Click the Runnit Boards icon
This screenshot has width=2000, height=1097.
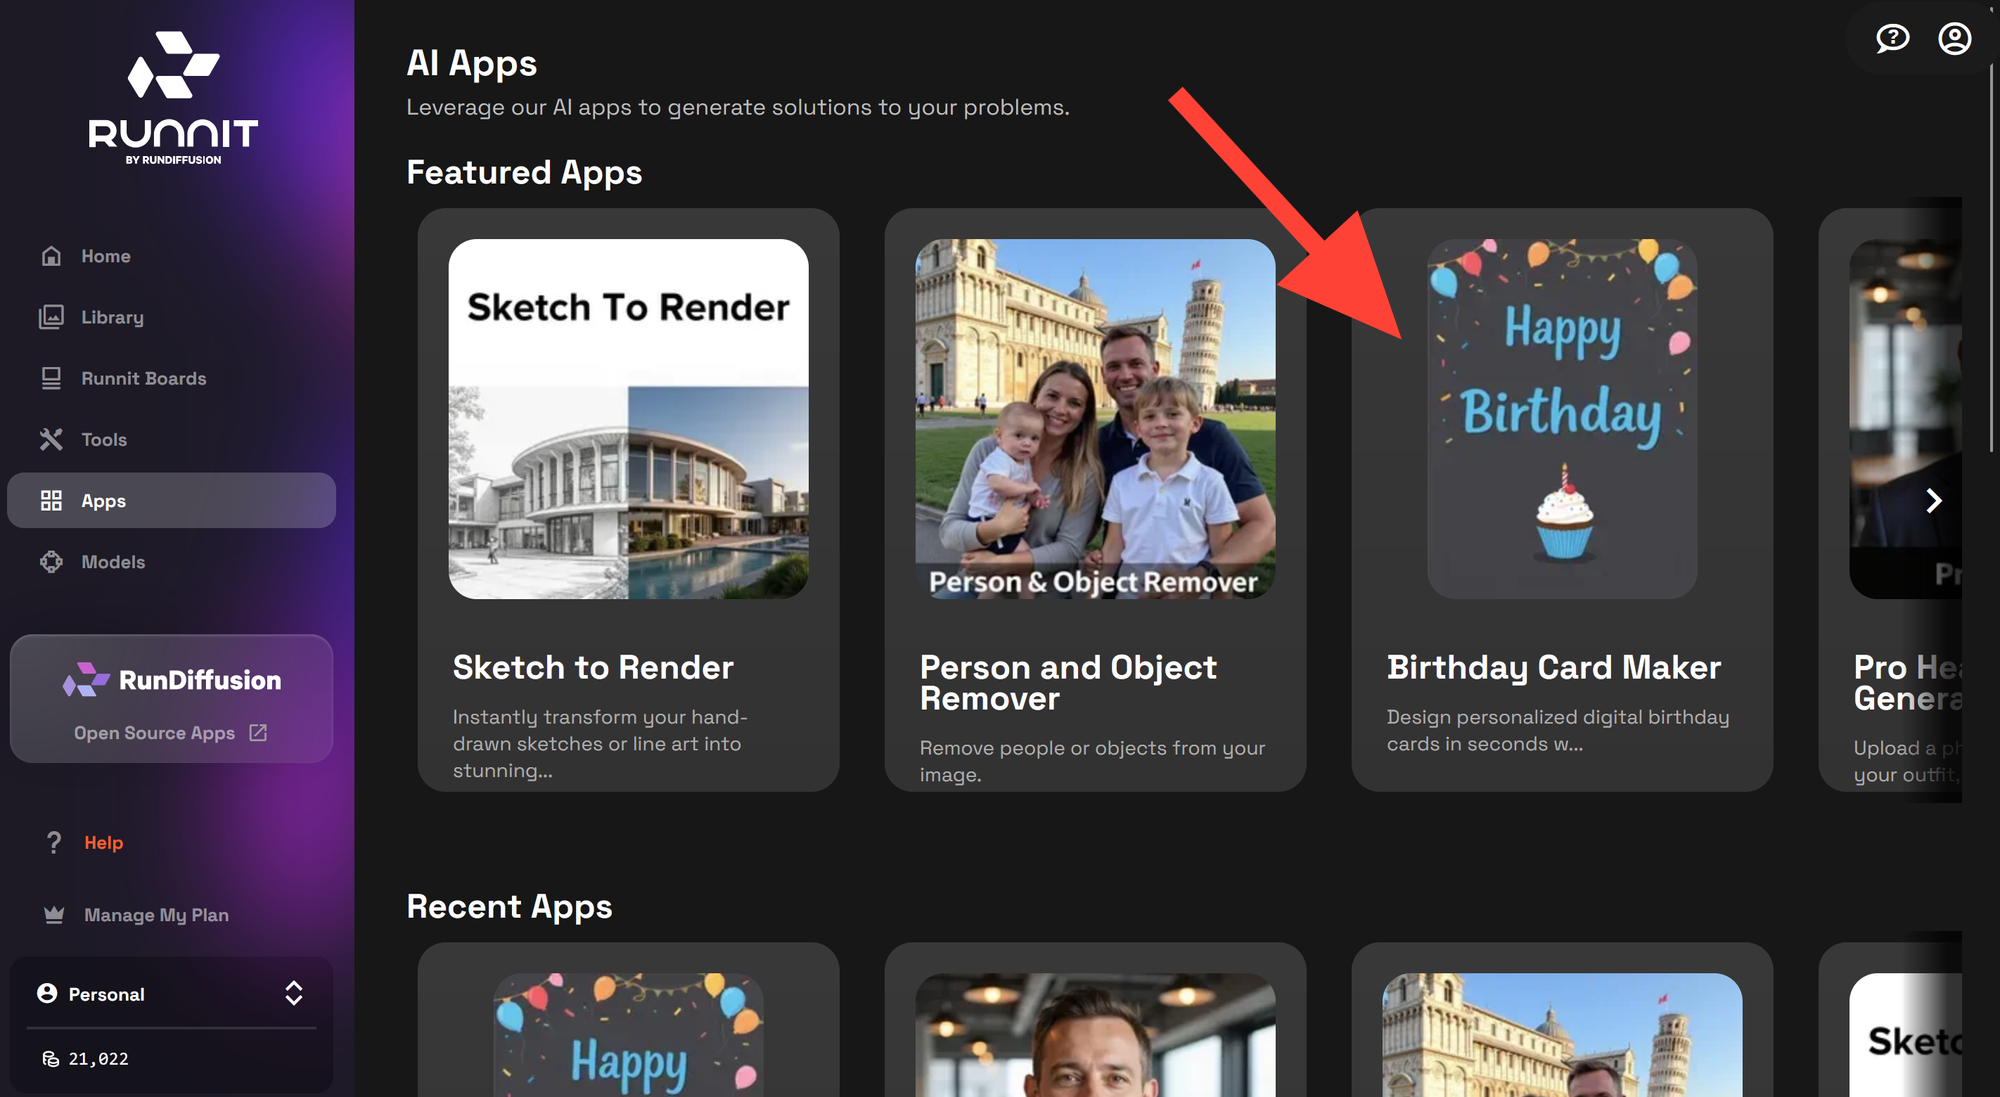pyautogui.click(x=50, y=378)
